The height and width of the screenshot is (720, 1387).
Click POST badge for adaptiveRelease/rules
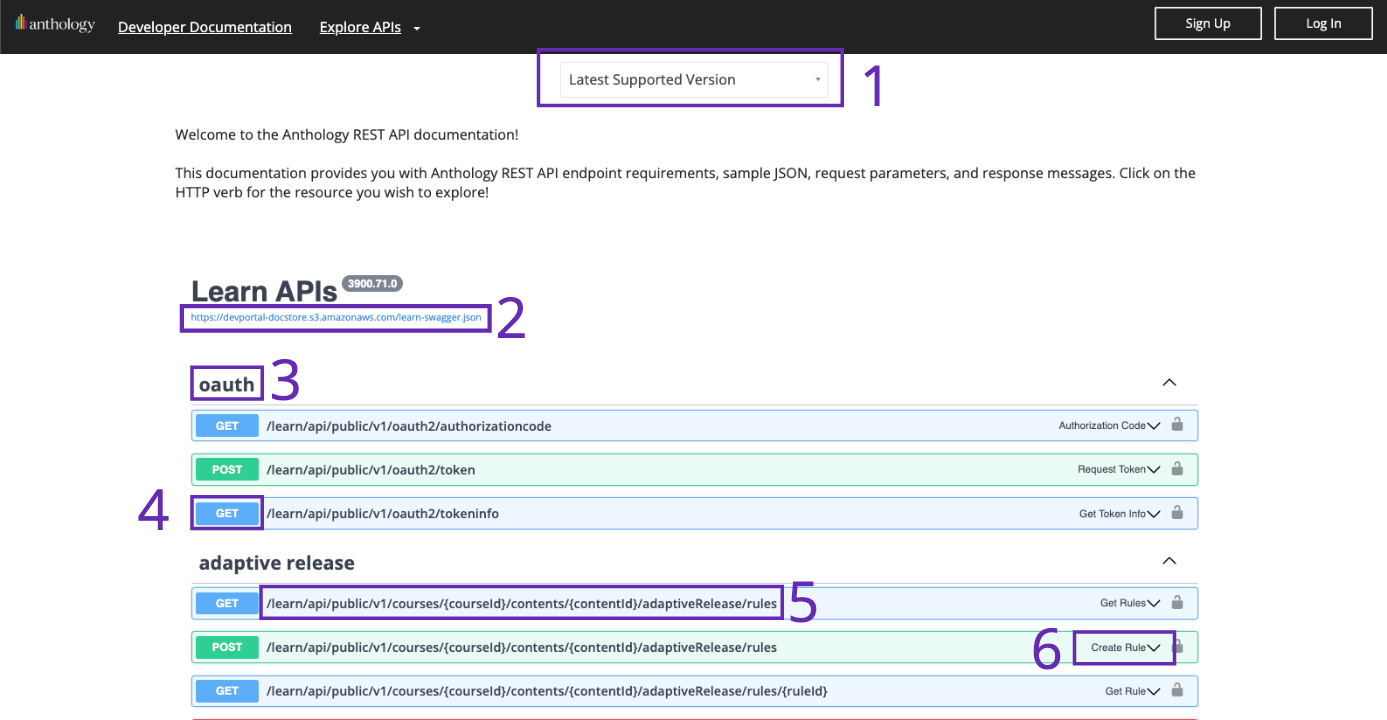pyautogui.click(x=227, y=648)
